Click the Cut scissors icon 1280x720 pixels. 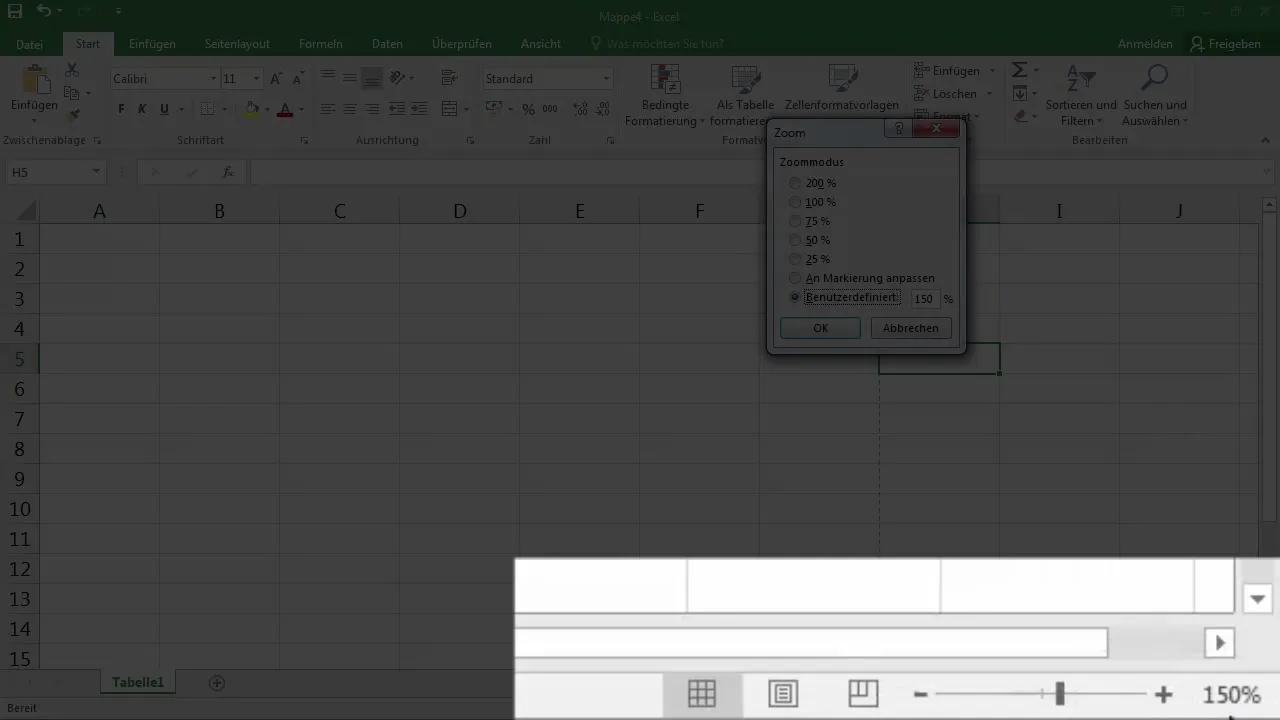(72, 70)
